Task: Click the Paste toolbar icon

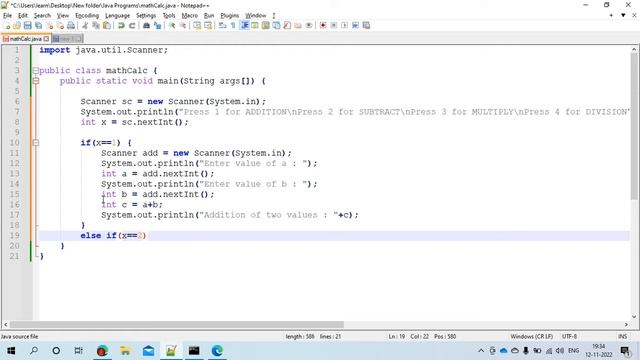Action: click(x=107, y=25)
